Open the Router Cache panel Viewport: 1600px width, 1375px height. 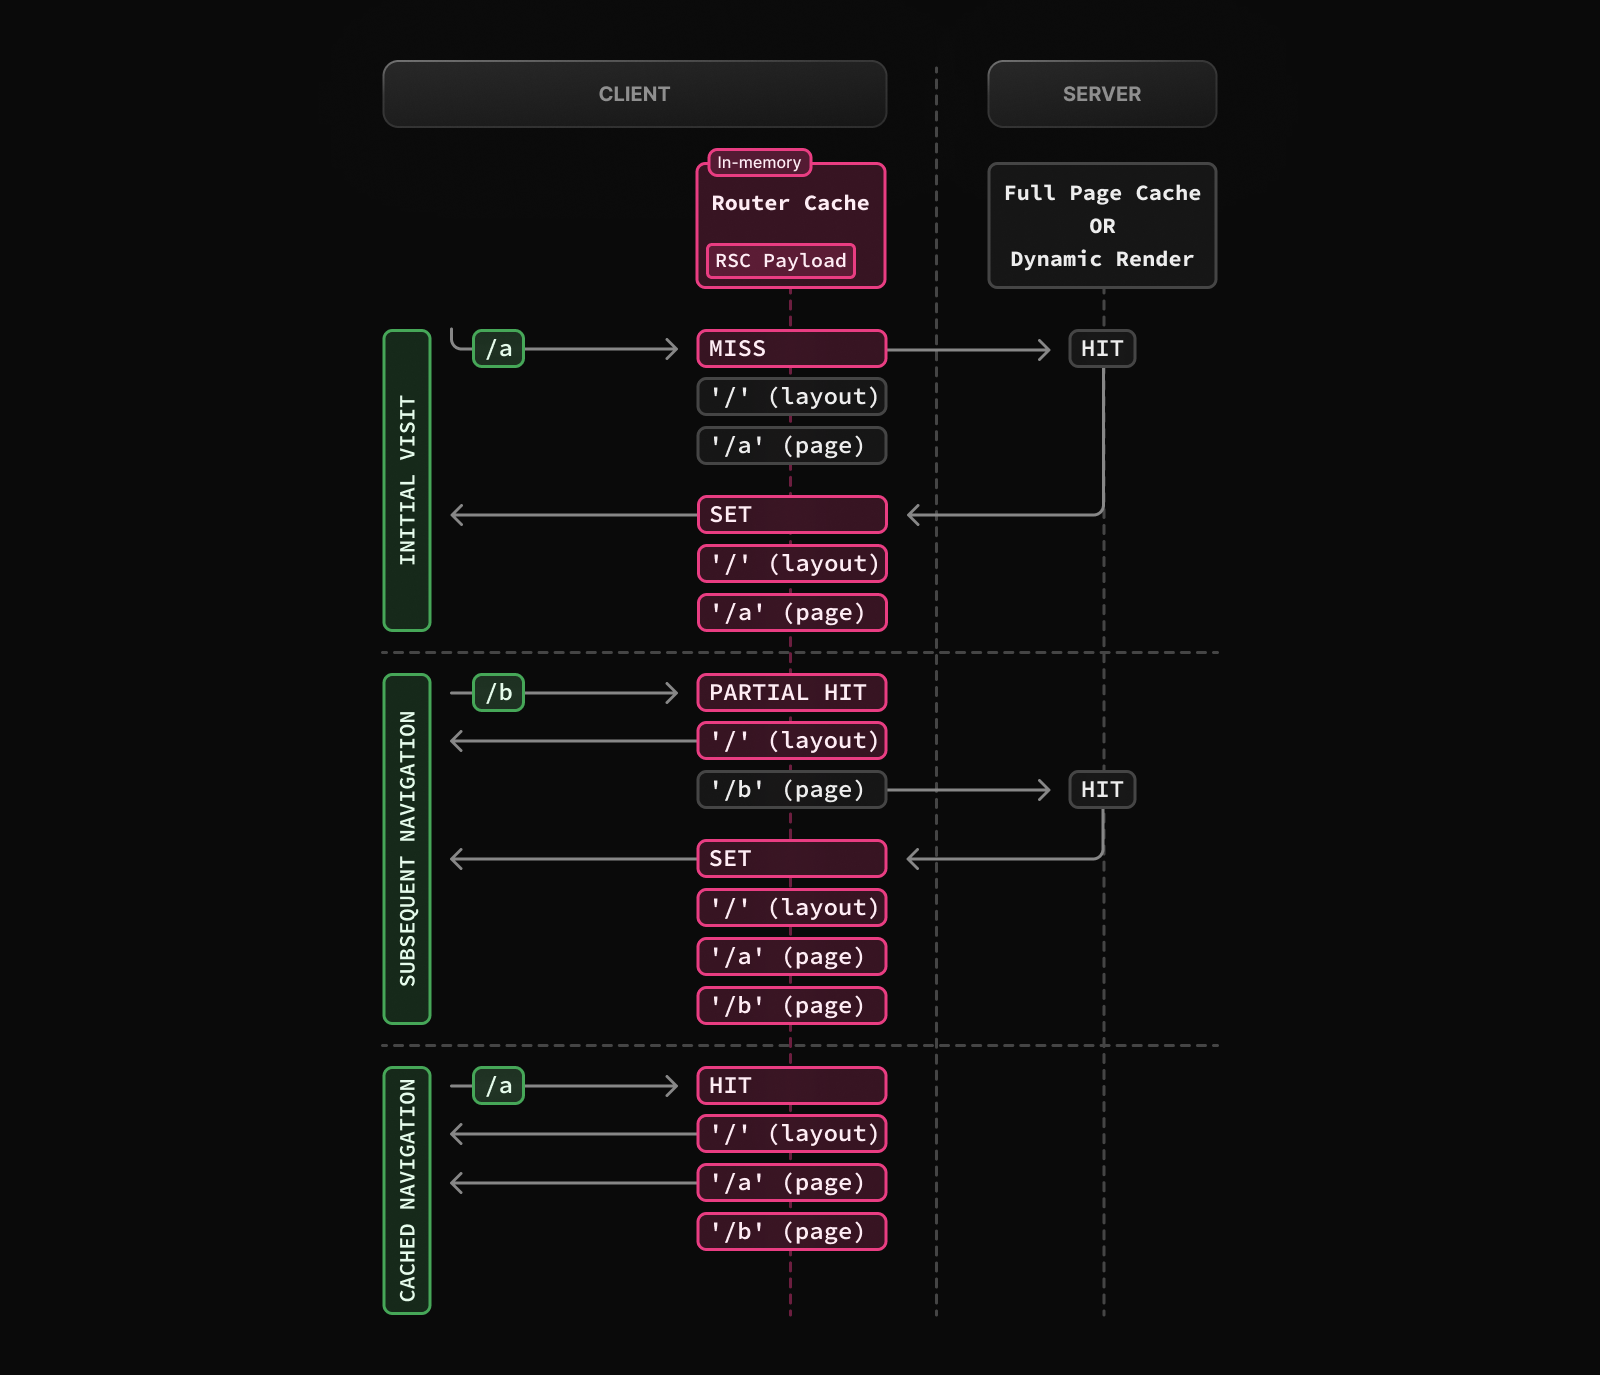click(789, 203)
